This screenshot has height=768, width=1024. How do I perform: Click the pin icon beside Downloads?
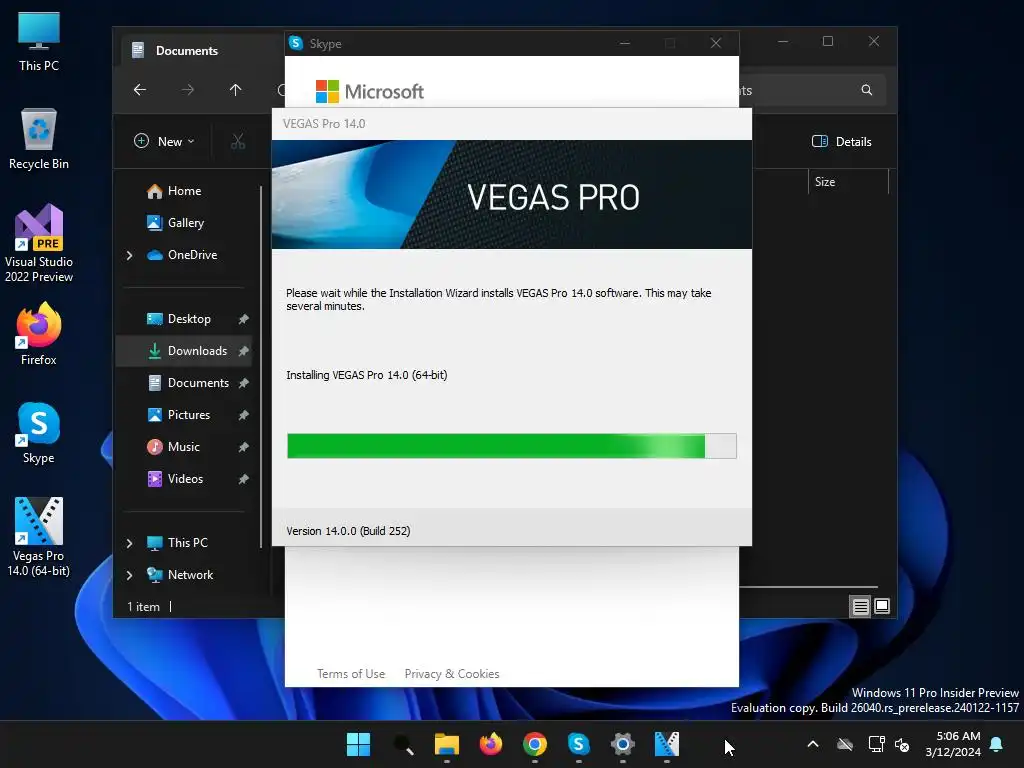pos(244,351)
